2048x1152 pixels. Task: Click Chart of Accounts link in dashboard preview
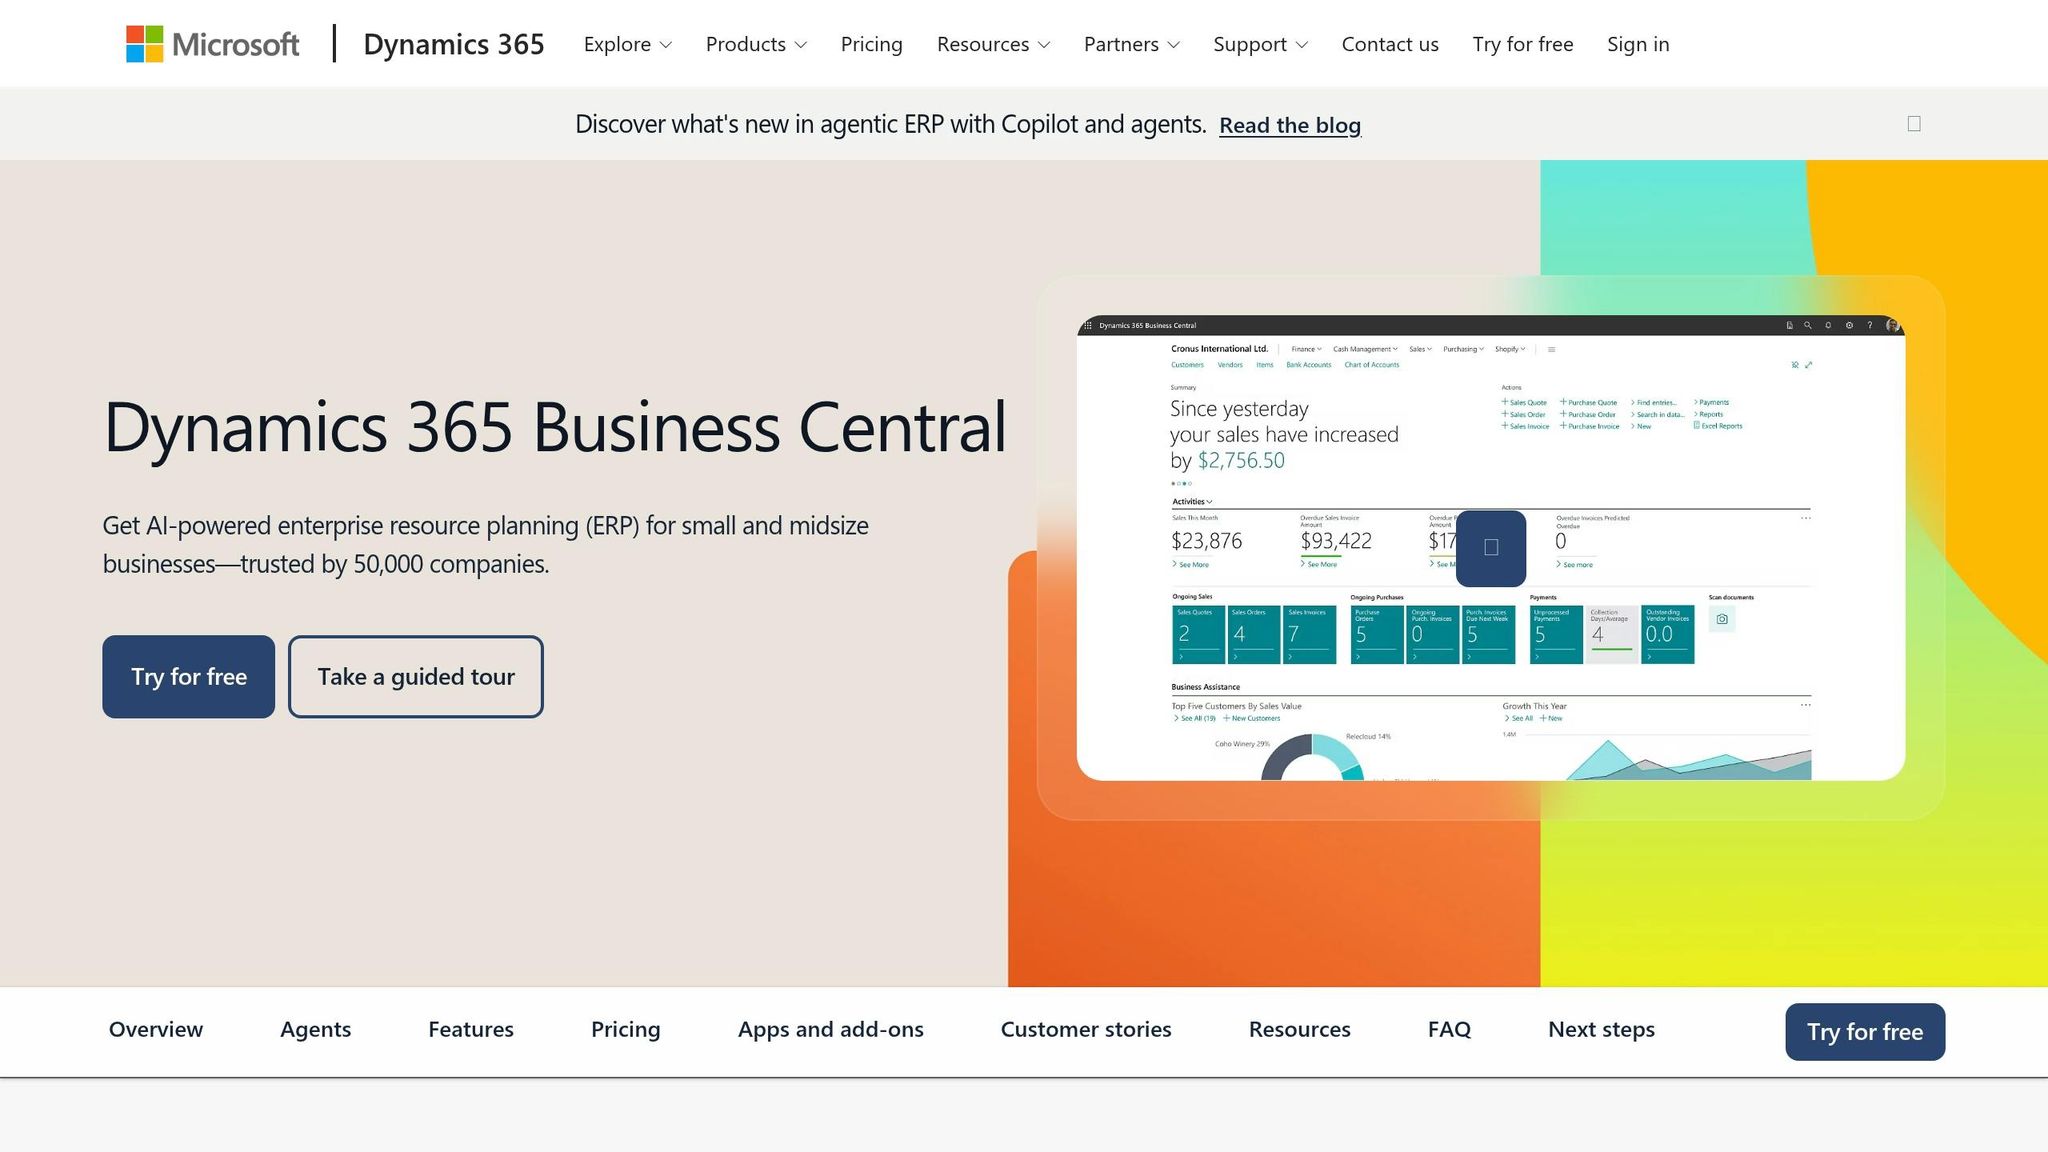click(x=1372, y=365)
